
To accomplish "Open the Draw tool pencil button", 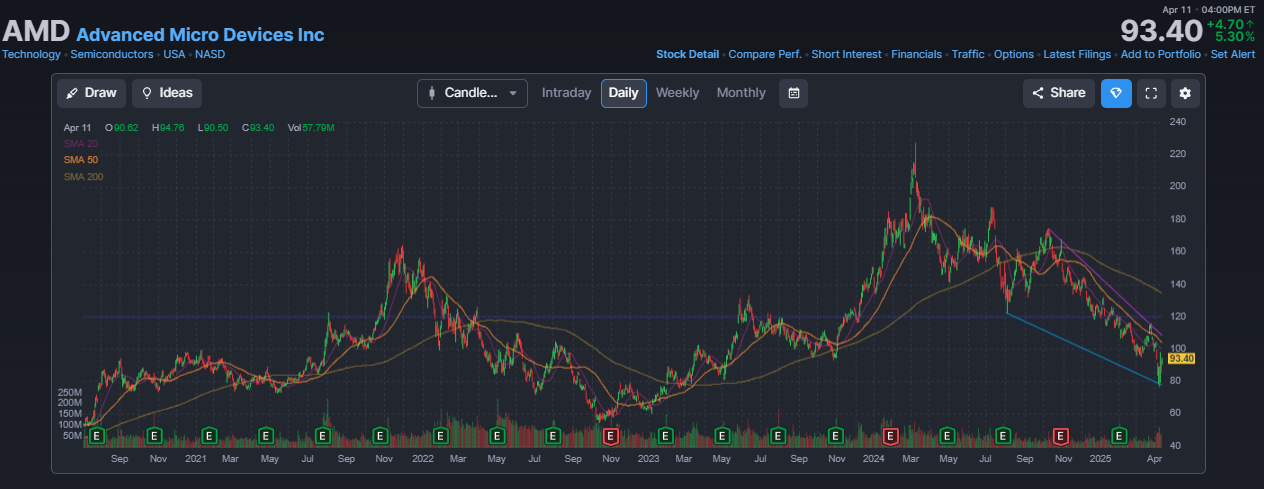I will pyautogui.click(x=91, y=93).
